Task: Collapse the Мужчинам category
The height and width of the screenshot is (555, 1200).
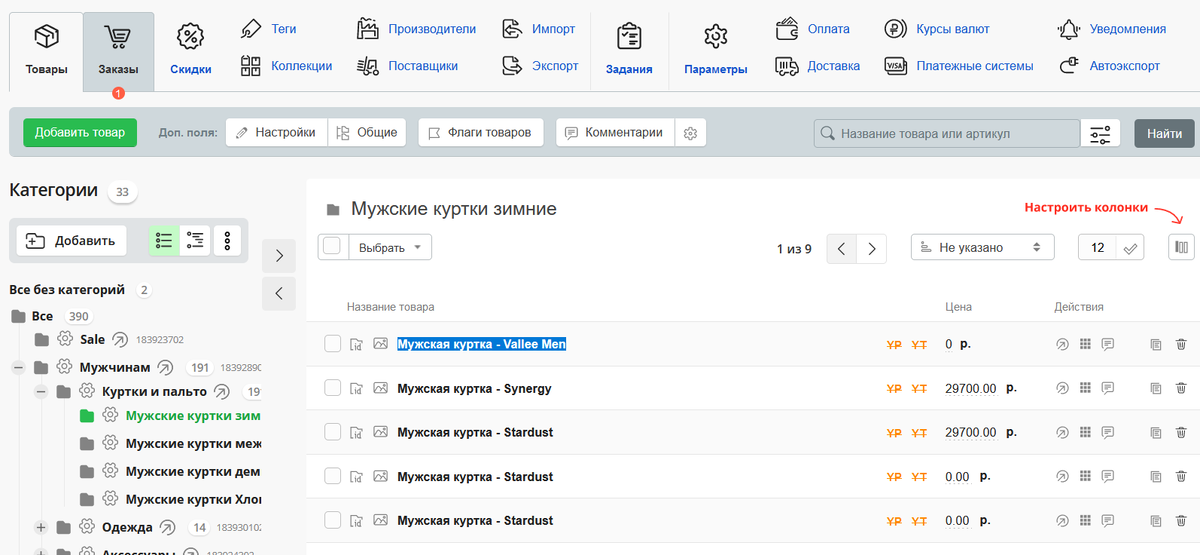Action: coord(18,367)
